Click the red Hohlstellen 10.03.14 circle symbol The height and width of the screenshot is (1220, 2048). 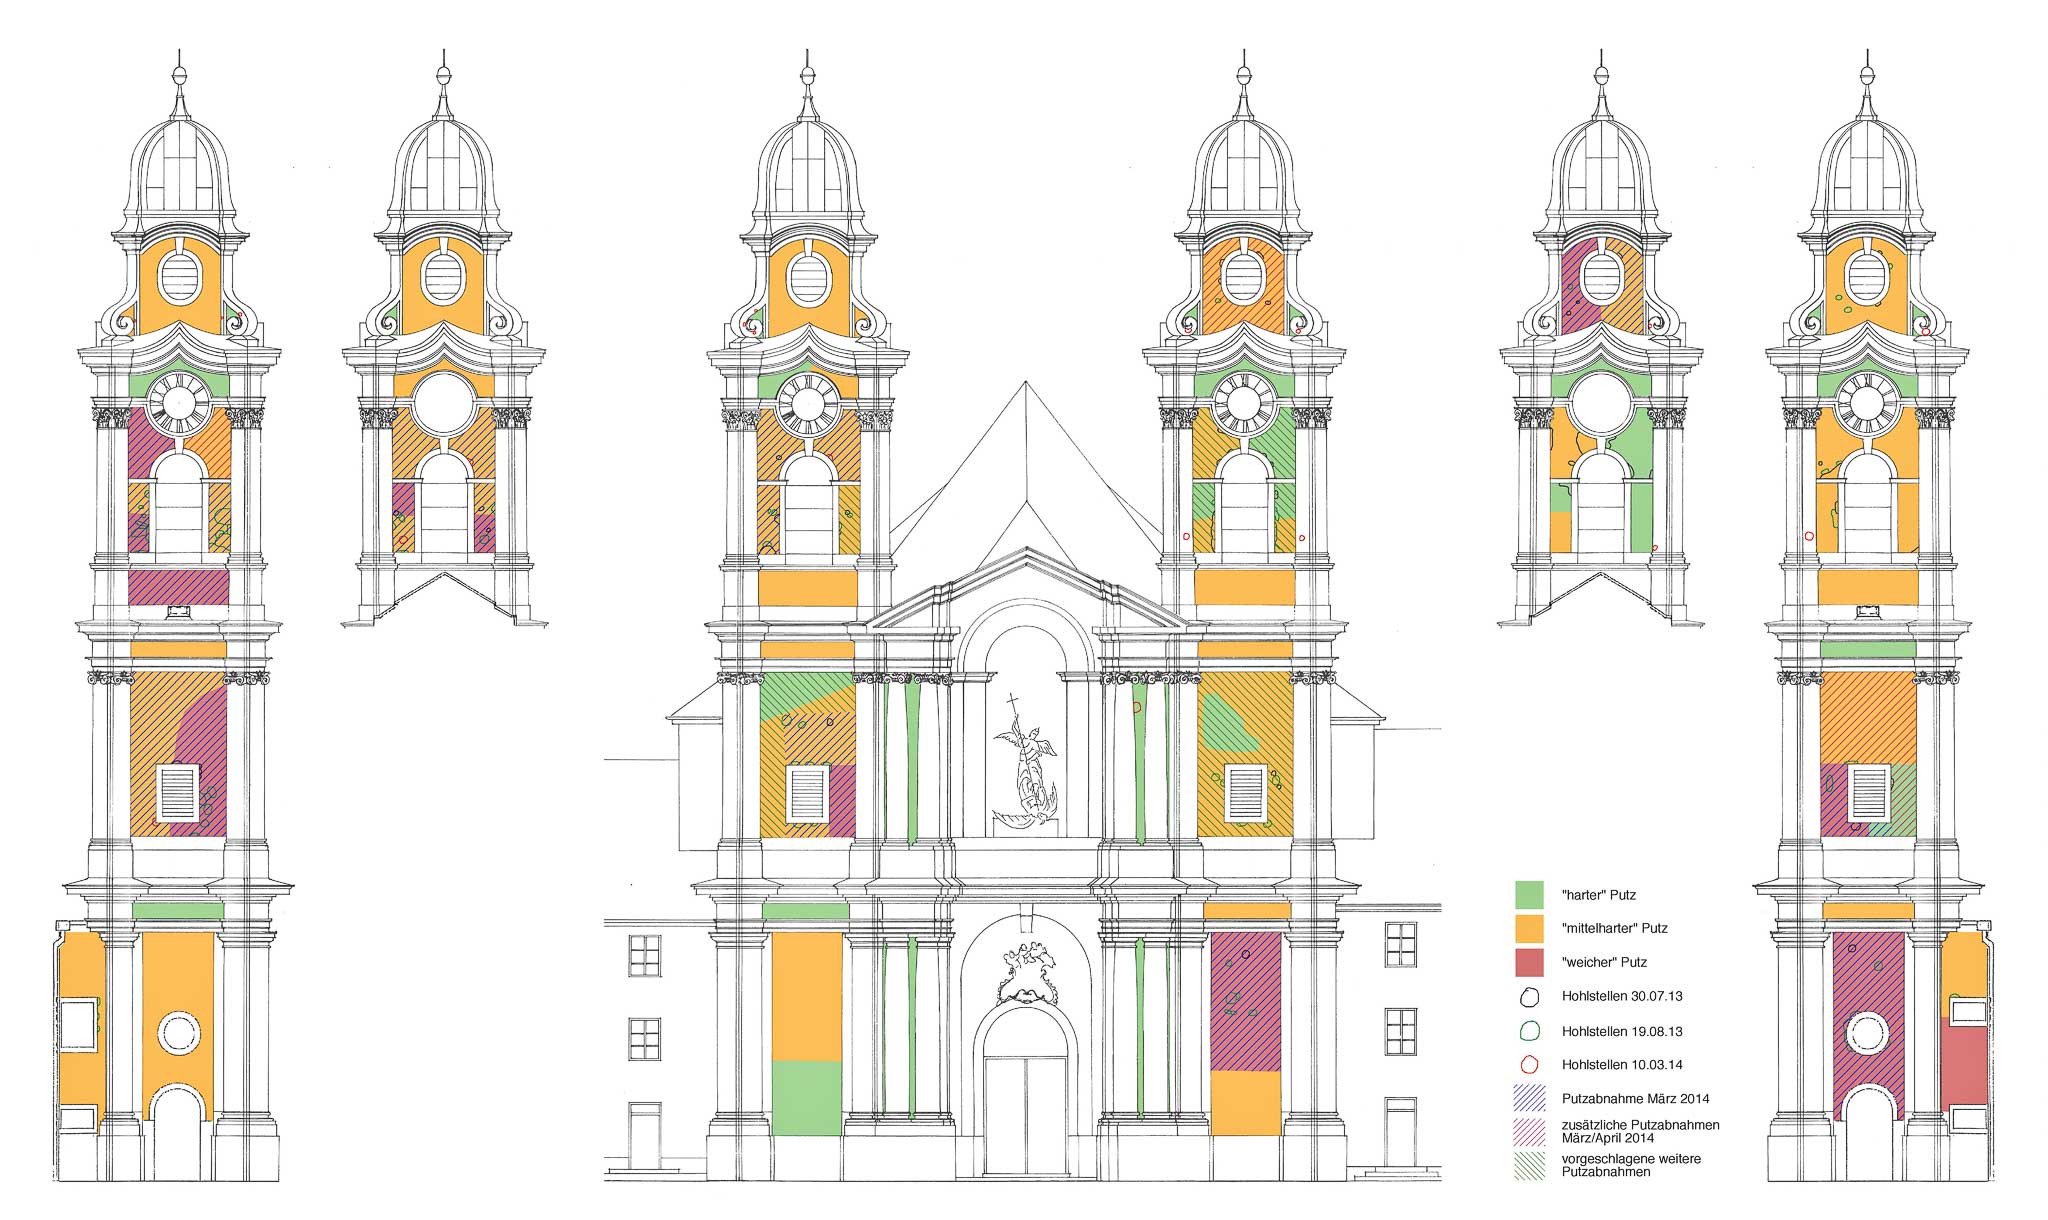point(1529,1065)
